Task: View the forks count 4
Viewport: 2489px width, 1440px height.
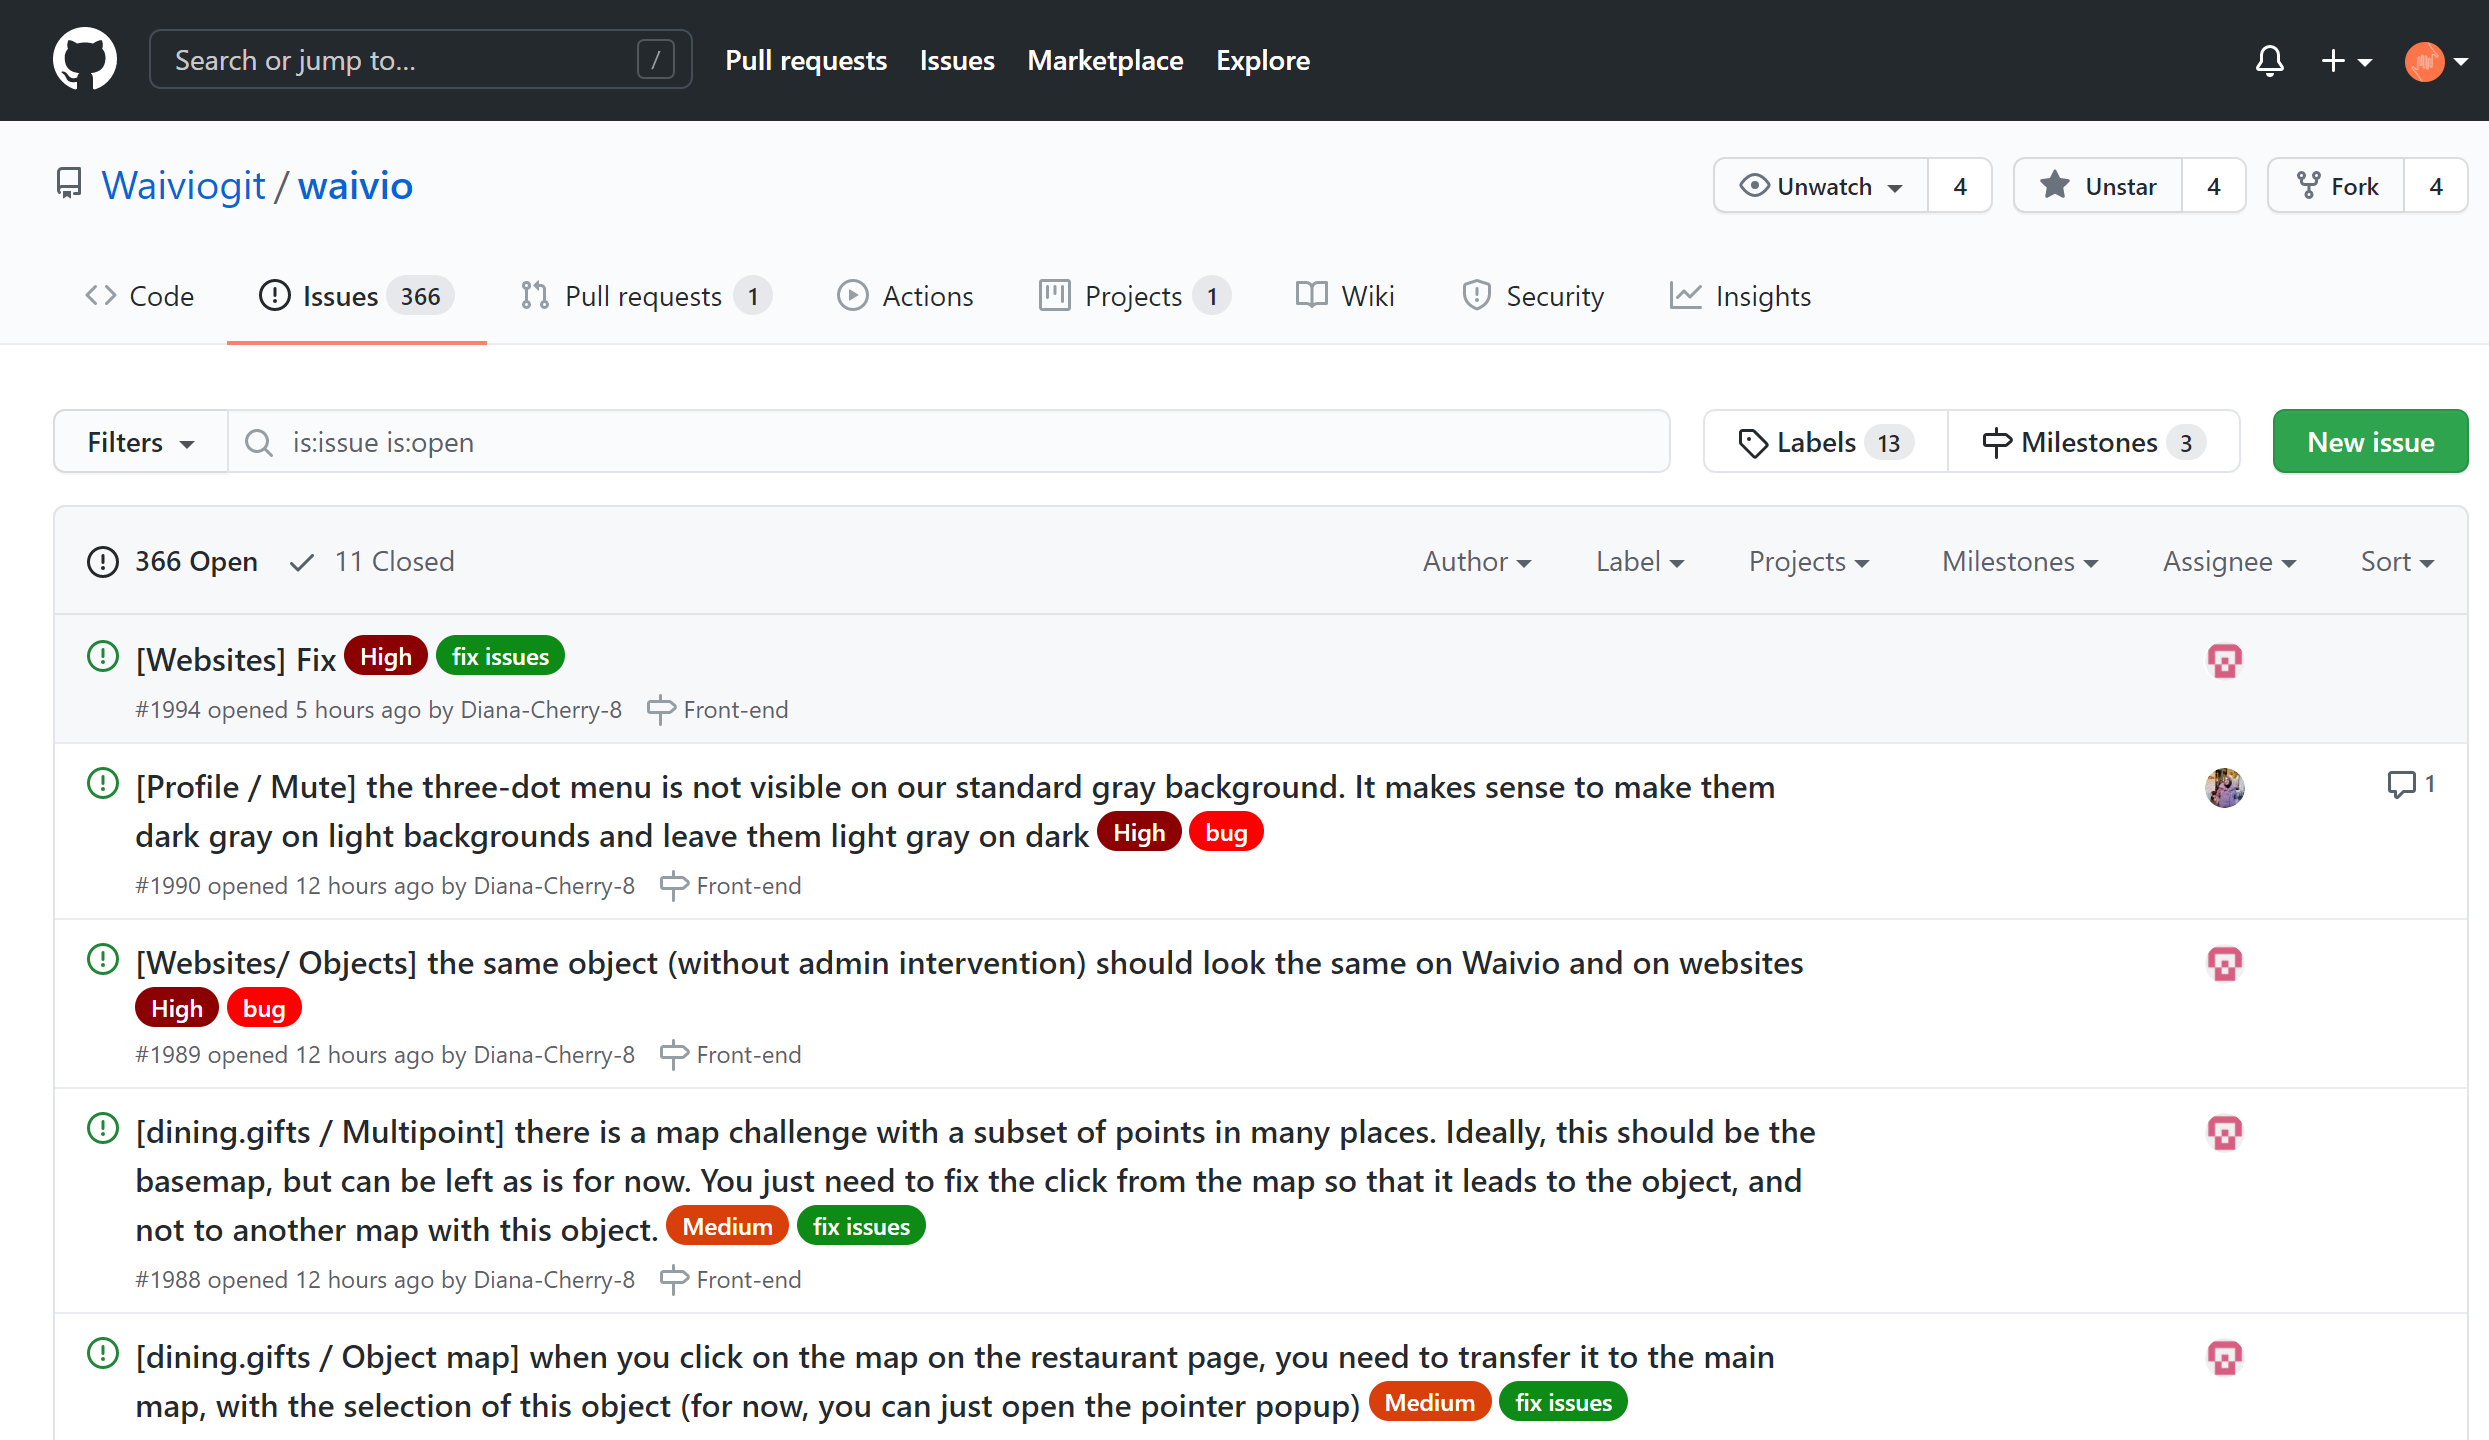Action: point(2436,186)
